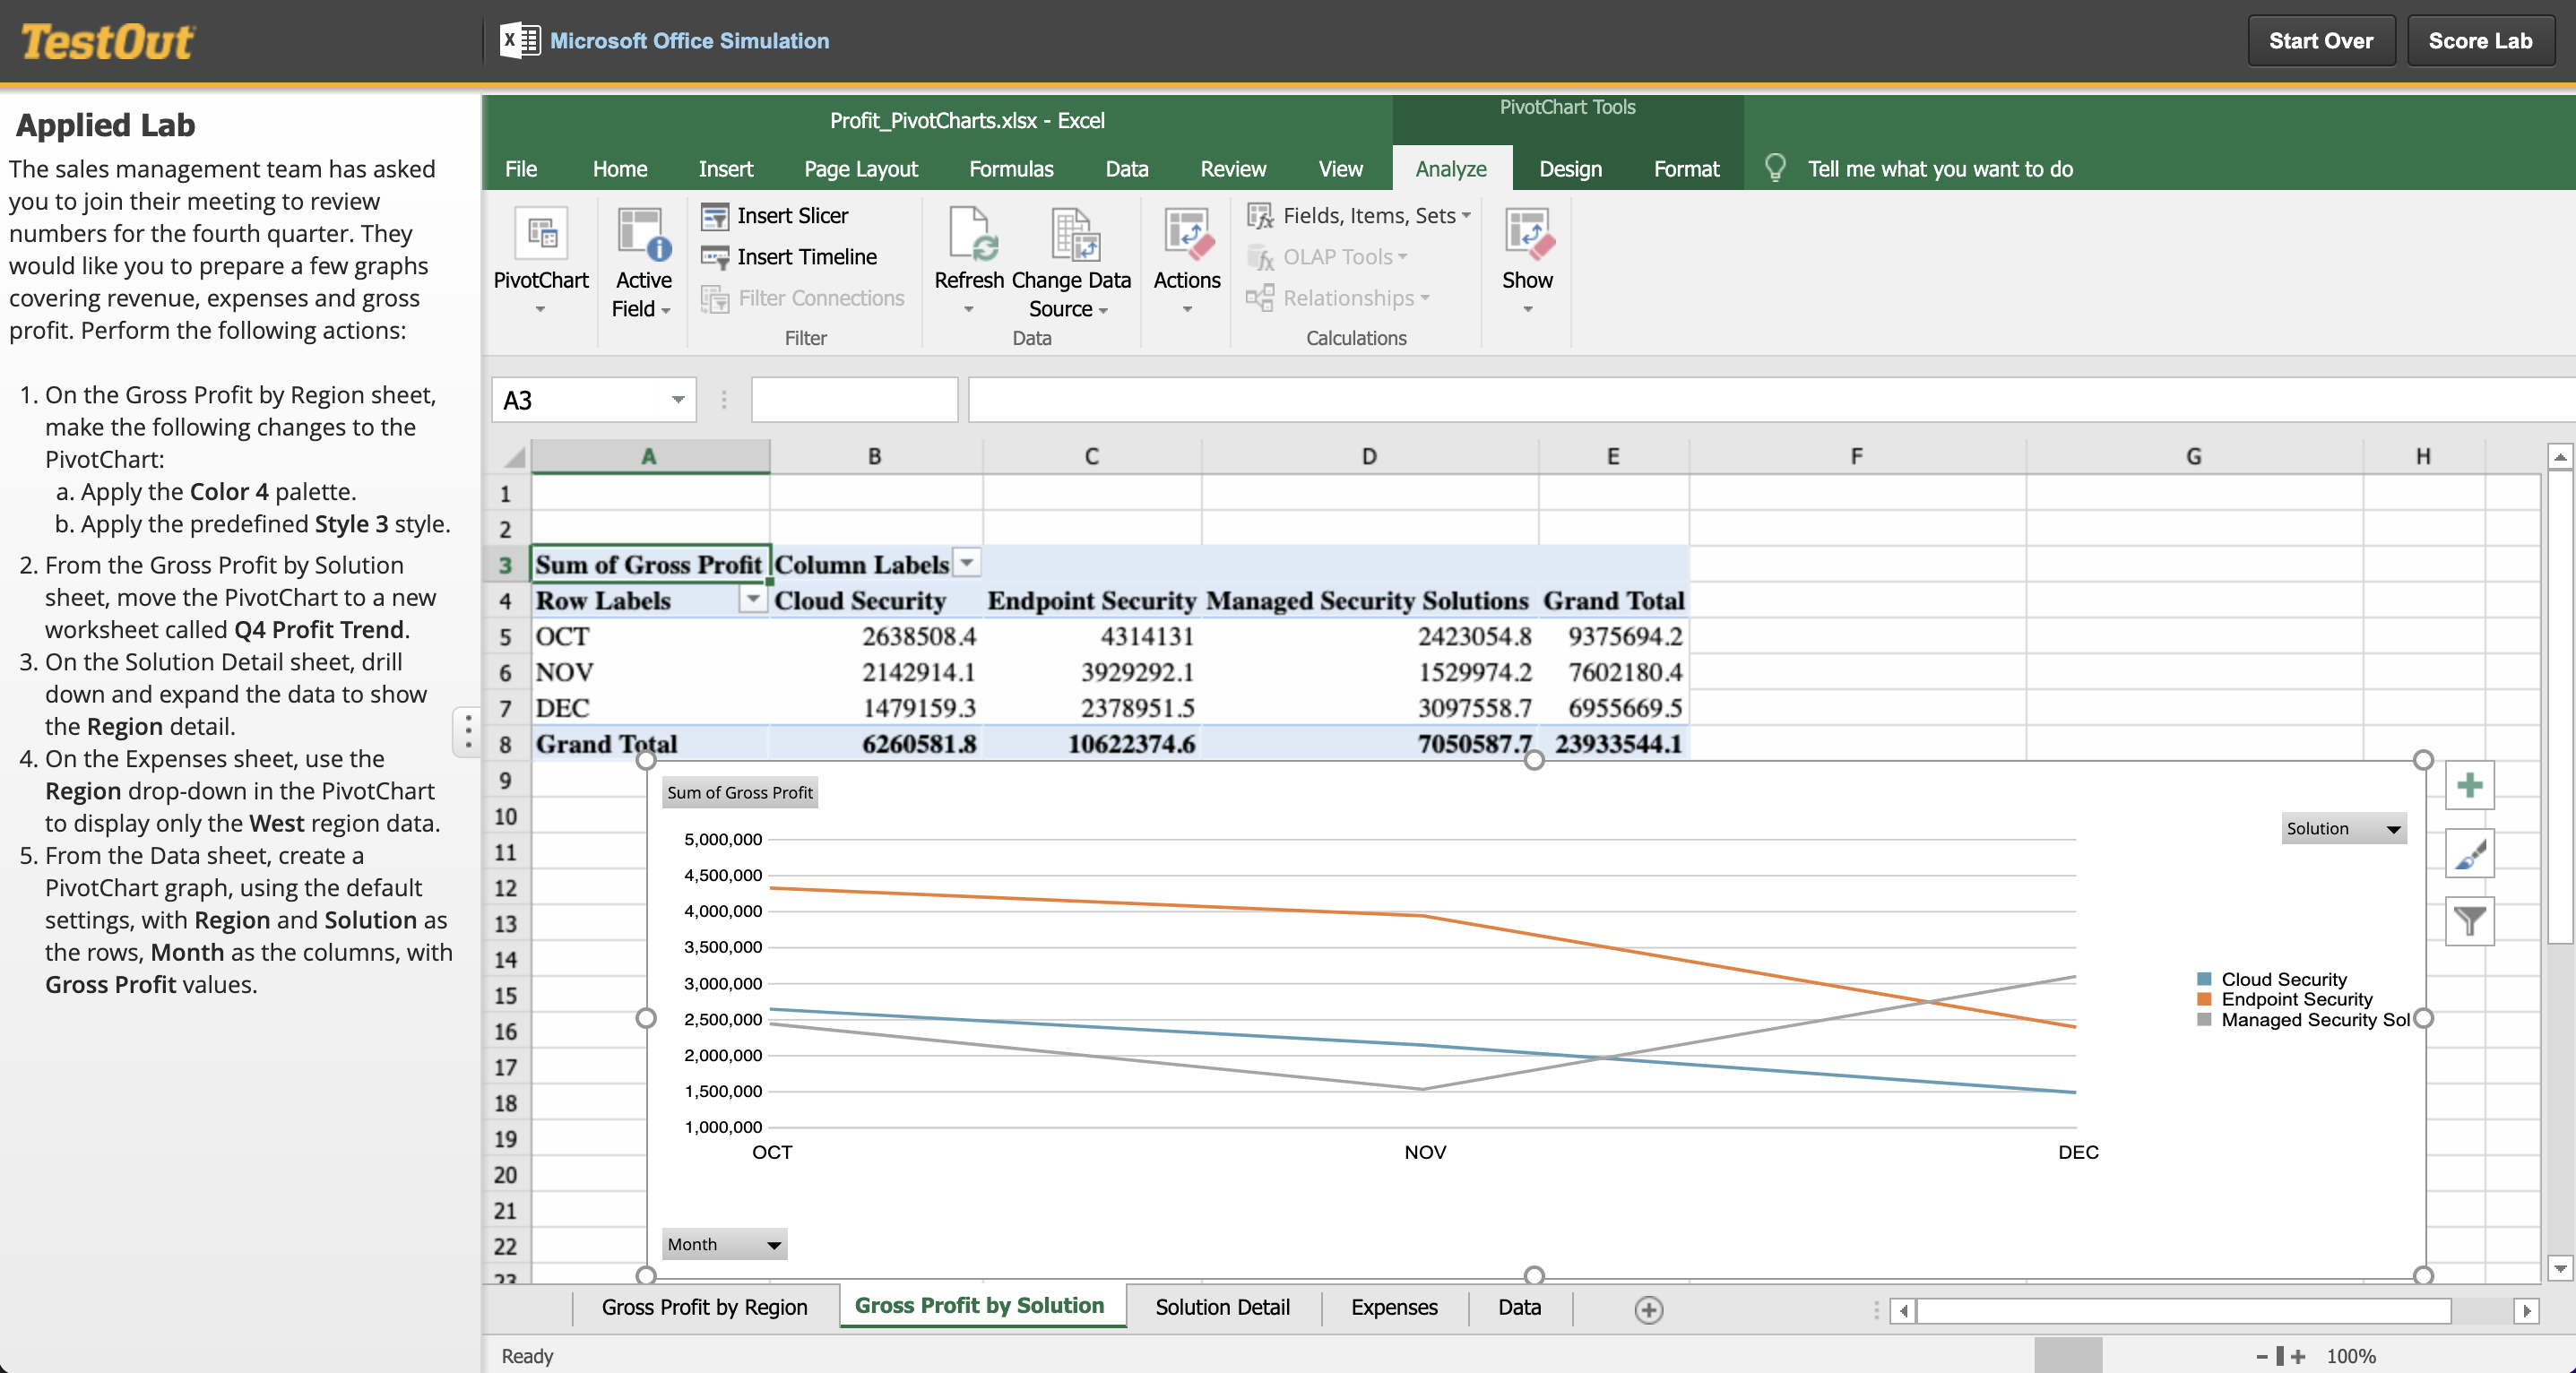Toggle Chart Elements with the plus button
The width and height of the screenshot is (2576, 1373).
2469,786
